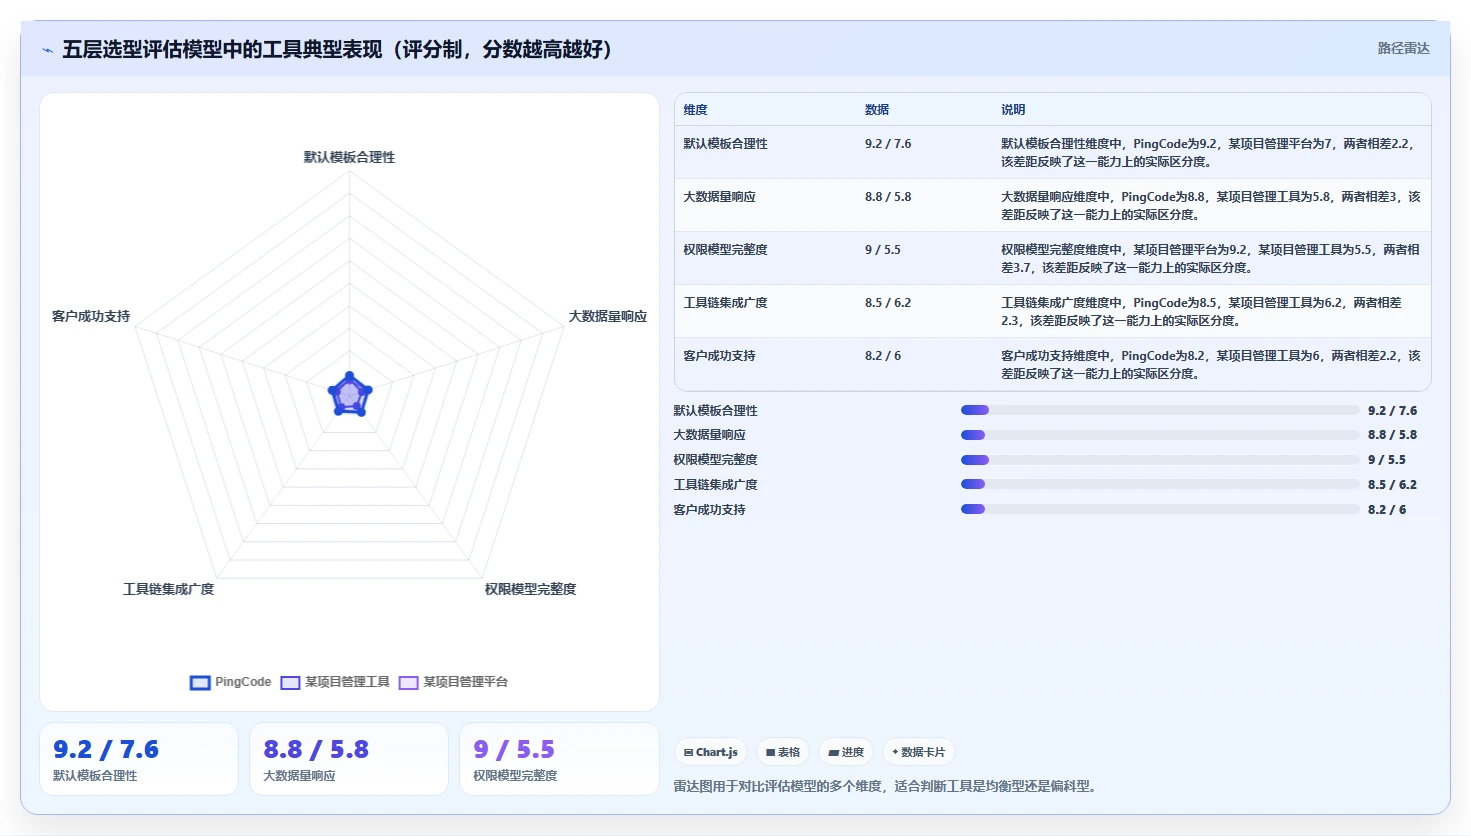Click the 路径雷达 label in header
Image resolution: width=1471 pixels, height=836 pixels.
(1403, 48)
